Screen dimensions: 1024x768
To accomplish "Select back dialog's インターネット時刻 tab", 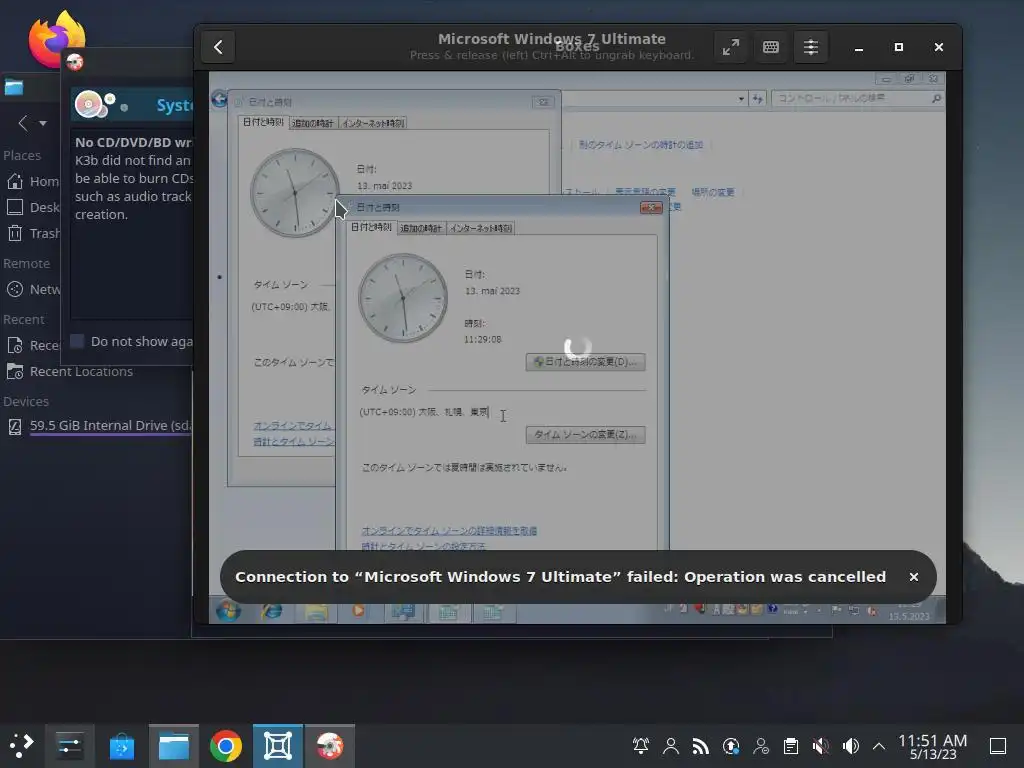I will pos(373,123).
